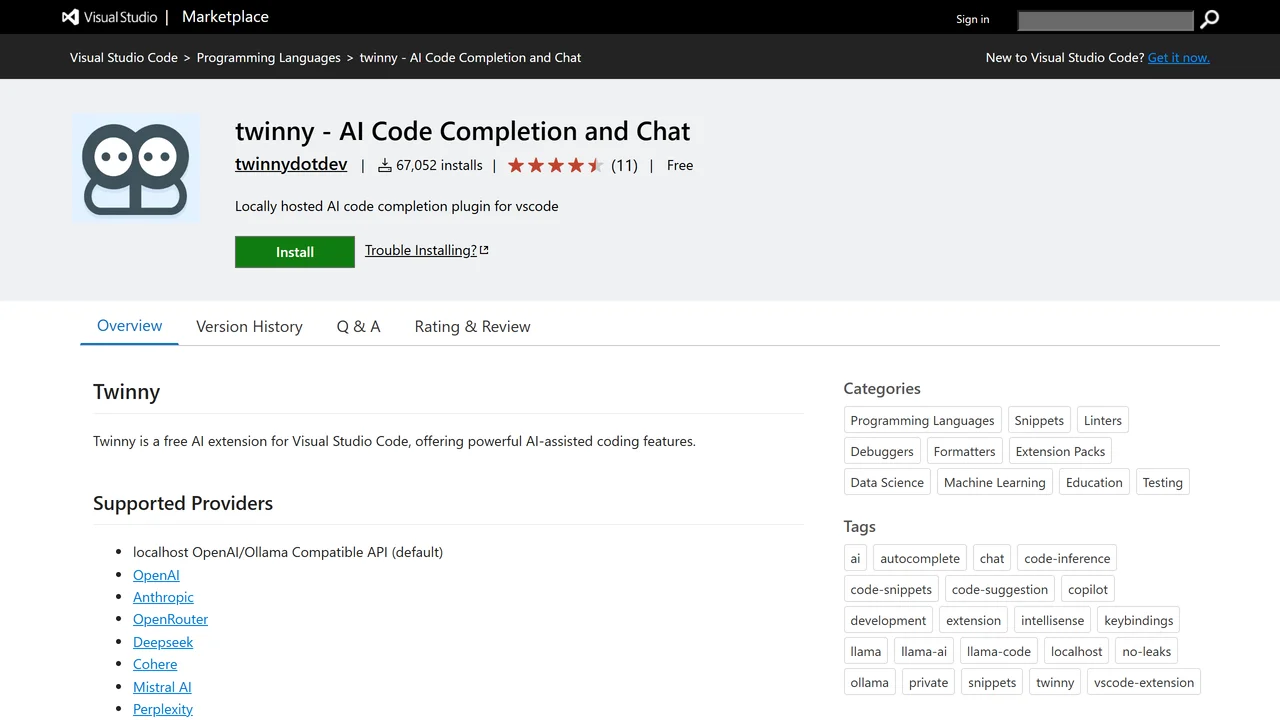Click the chat tag
The width and height of the screenshot is (1280, 720).
pos(992,558)
